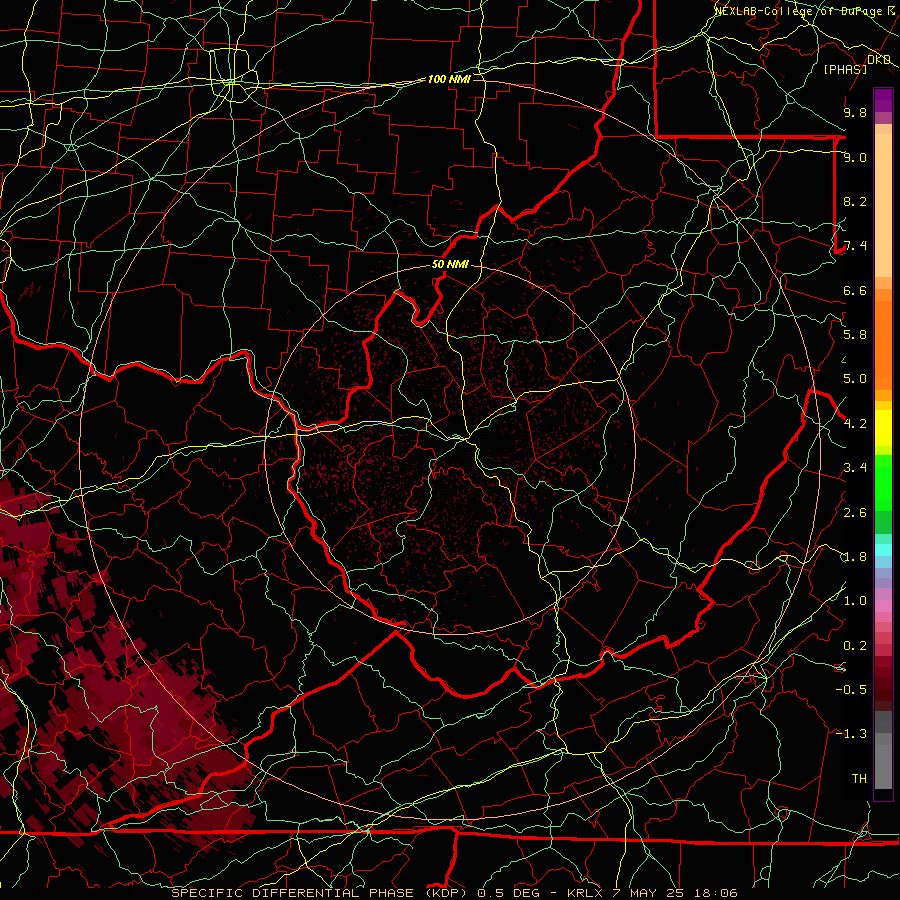Pick the bright green segment of the color bar
Screen dimensions: 900x900
[883, 482]
